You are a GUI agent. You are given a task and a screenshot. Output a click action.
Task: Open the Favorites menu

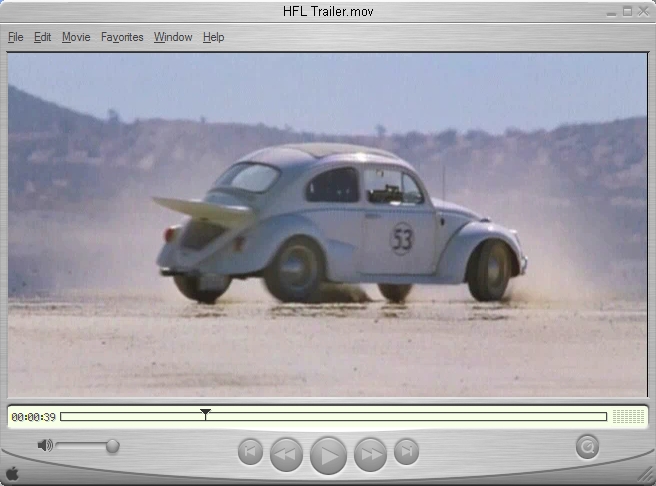coord(122,37)
